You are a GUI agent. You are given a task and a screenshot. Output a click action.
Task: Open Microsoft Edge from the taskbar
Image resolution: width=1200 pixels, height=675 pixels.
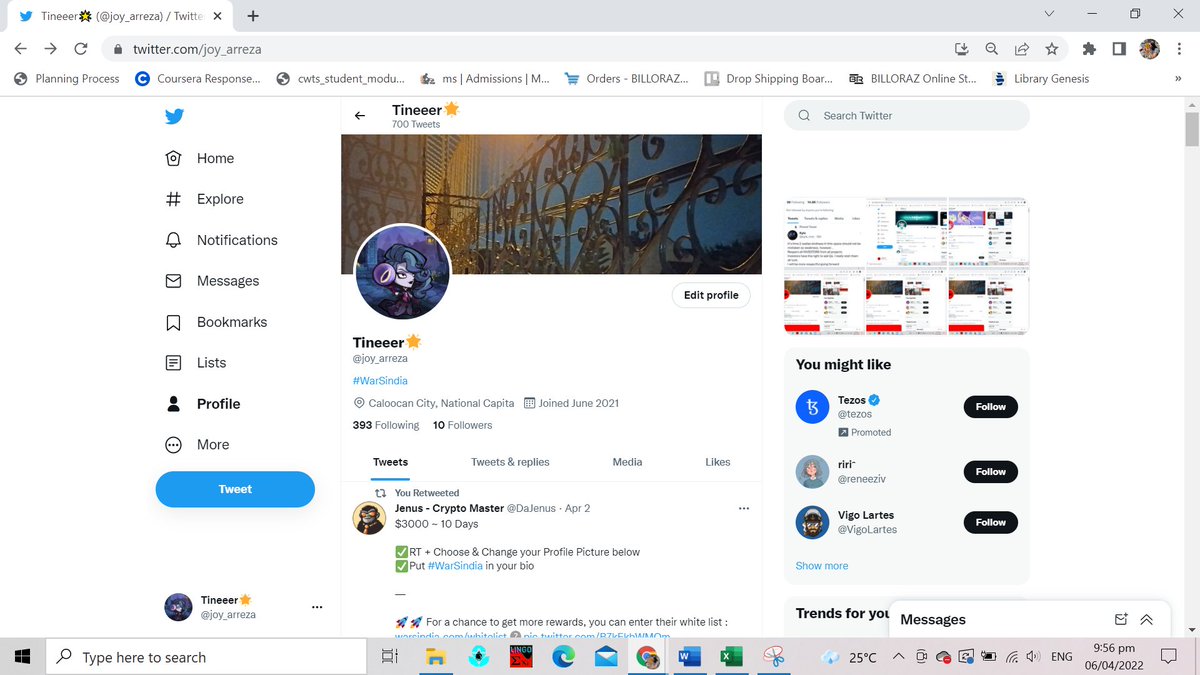pos(563,657)
